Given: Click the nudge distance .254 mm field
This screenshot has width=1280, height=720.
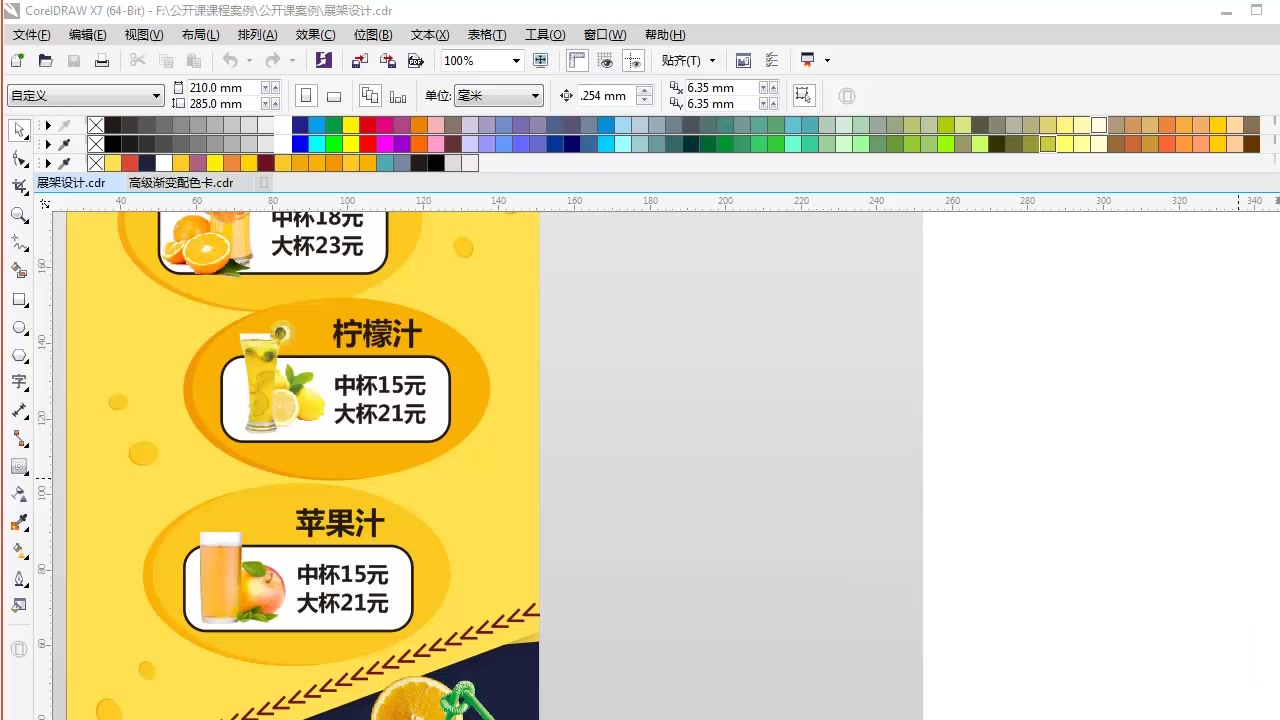Looking at the screenshot, I should click(x=606, y=96).
